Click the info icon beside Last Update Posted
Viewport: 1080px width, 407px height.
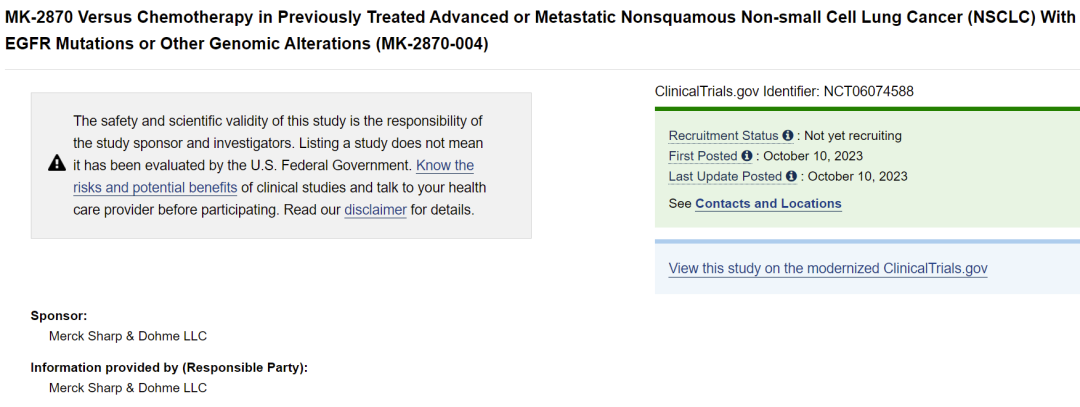(x=792, y=177)
